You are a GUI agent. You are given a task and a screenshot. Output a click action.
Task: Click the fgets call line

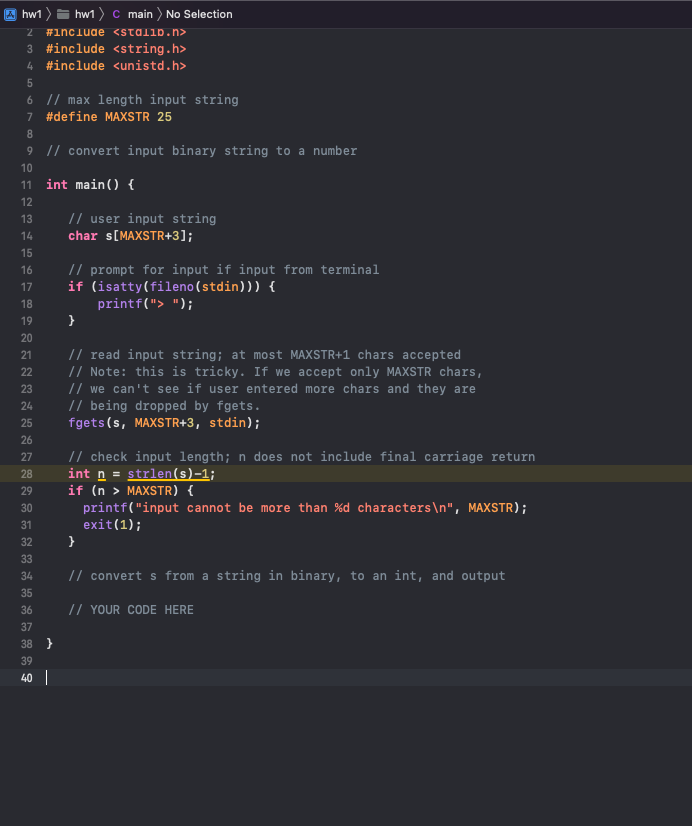point(164,423)
